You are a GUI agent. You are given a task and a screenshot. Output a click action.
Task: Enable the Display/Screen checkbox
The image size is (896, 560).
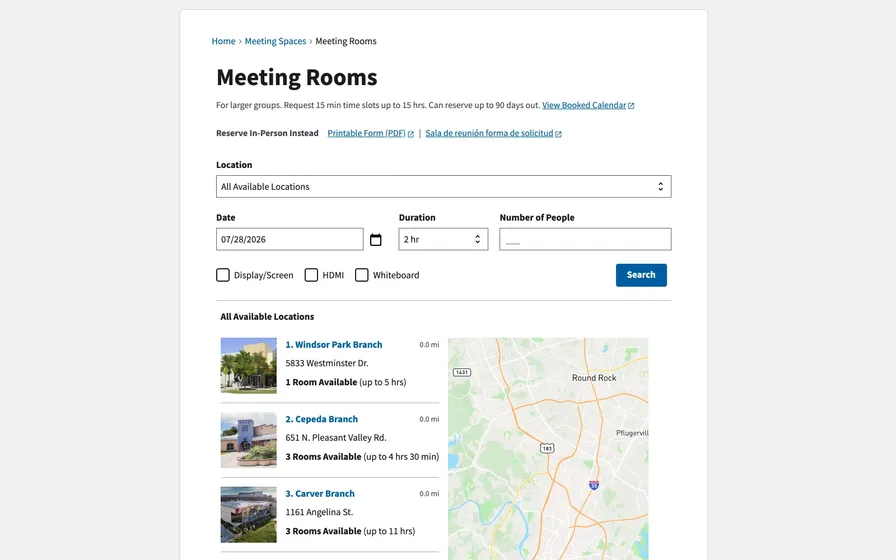(223, 275)
